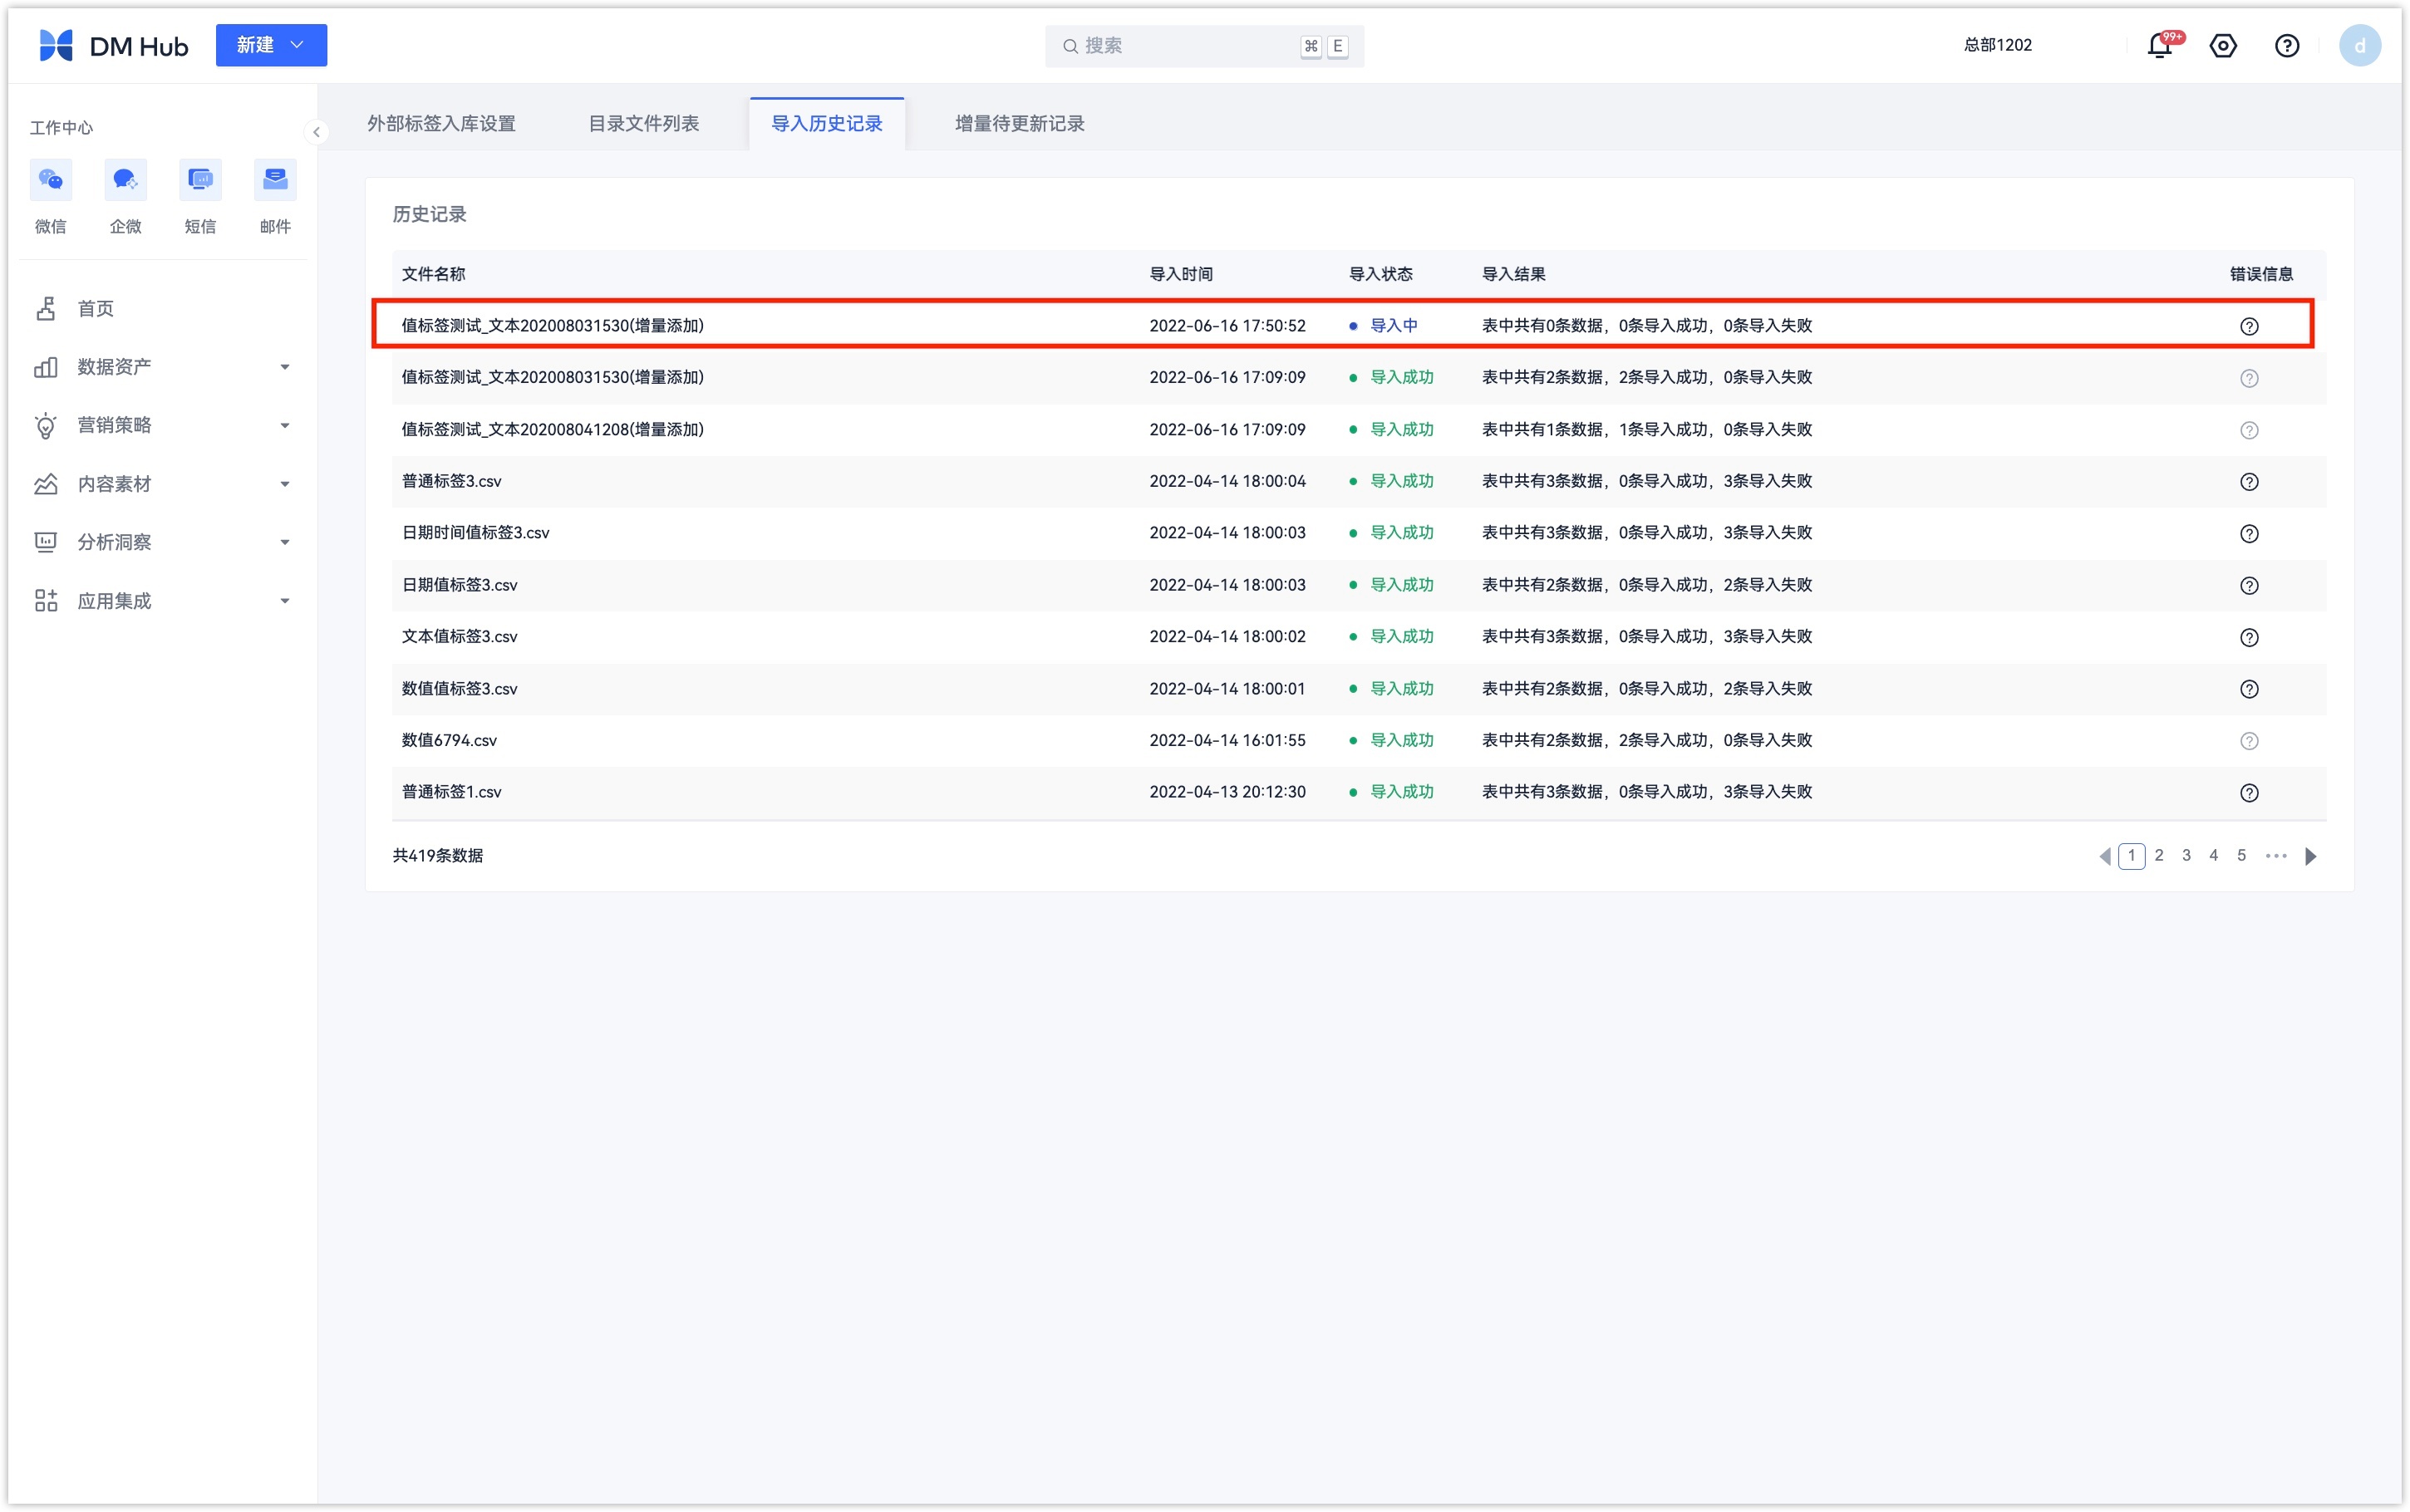The image size is (2410, 1512).
Task: Click the 文件名称 column header
Action: coord(433,274)
